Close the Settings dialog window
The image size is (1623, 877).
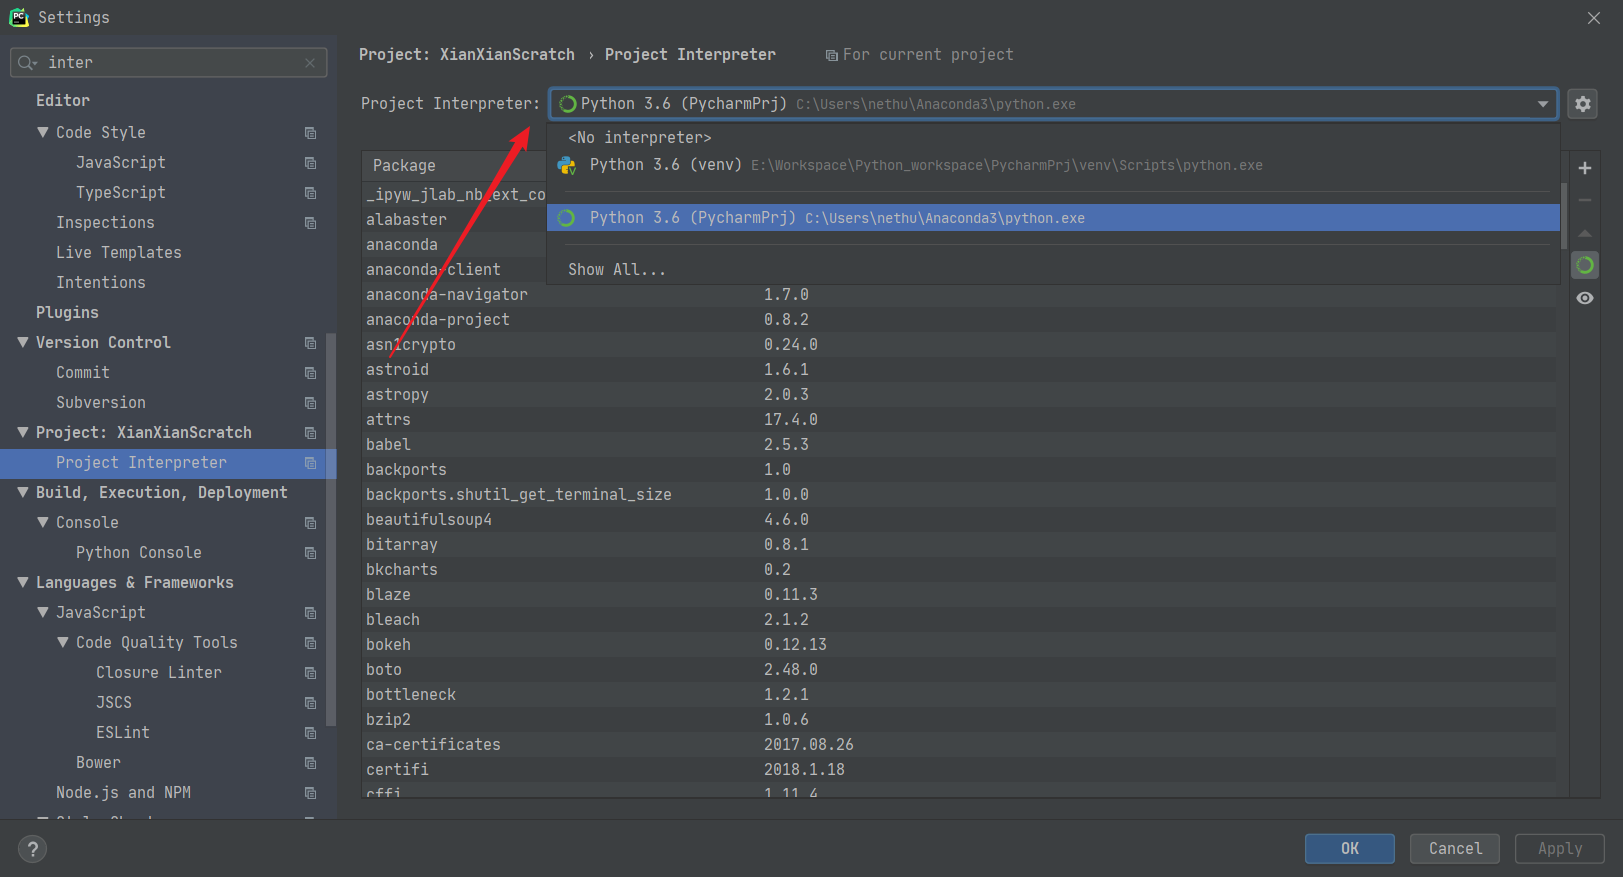point(1594,18)
